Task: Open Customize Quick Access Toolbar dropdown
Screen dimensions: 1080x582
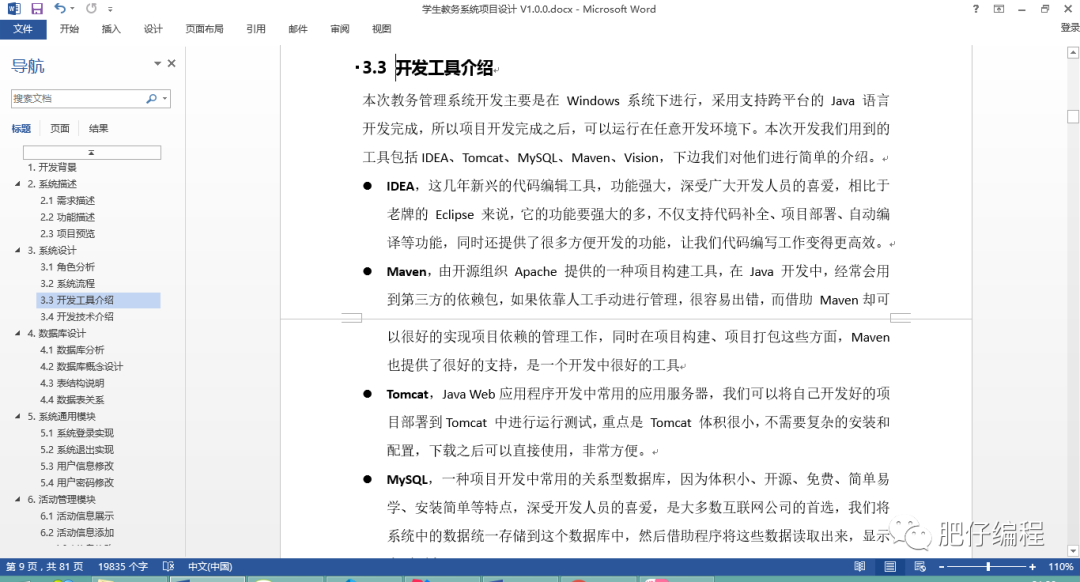Action: [x=110, y=9]
